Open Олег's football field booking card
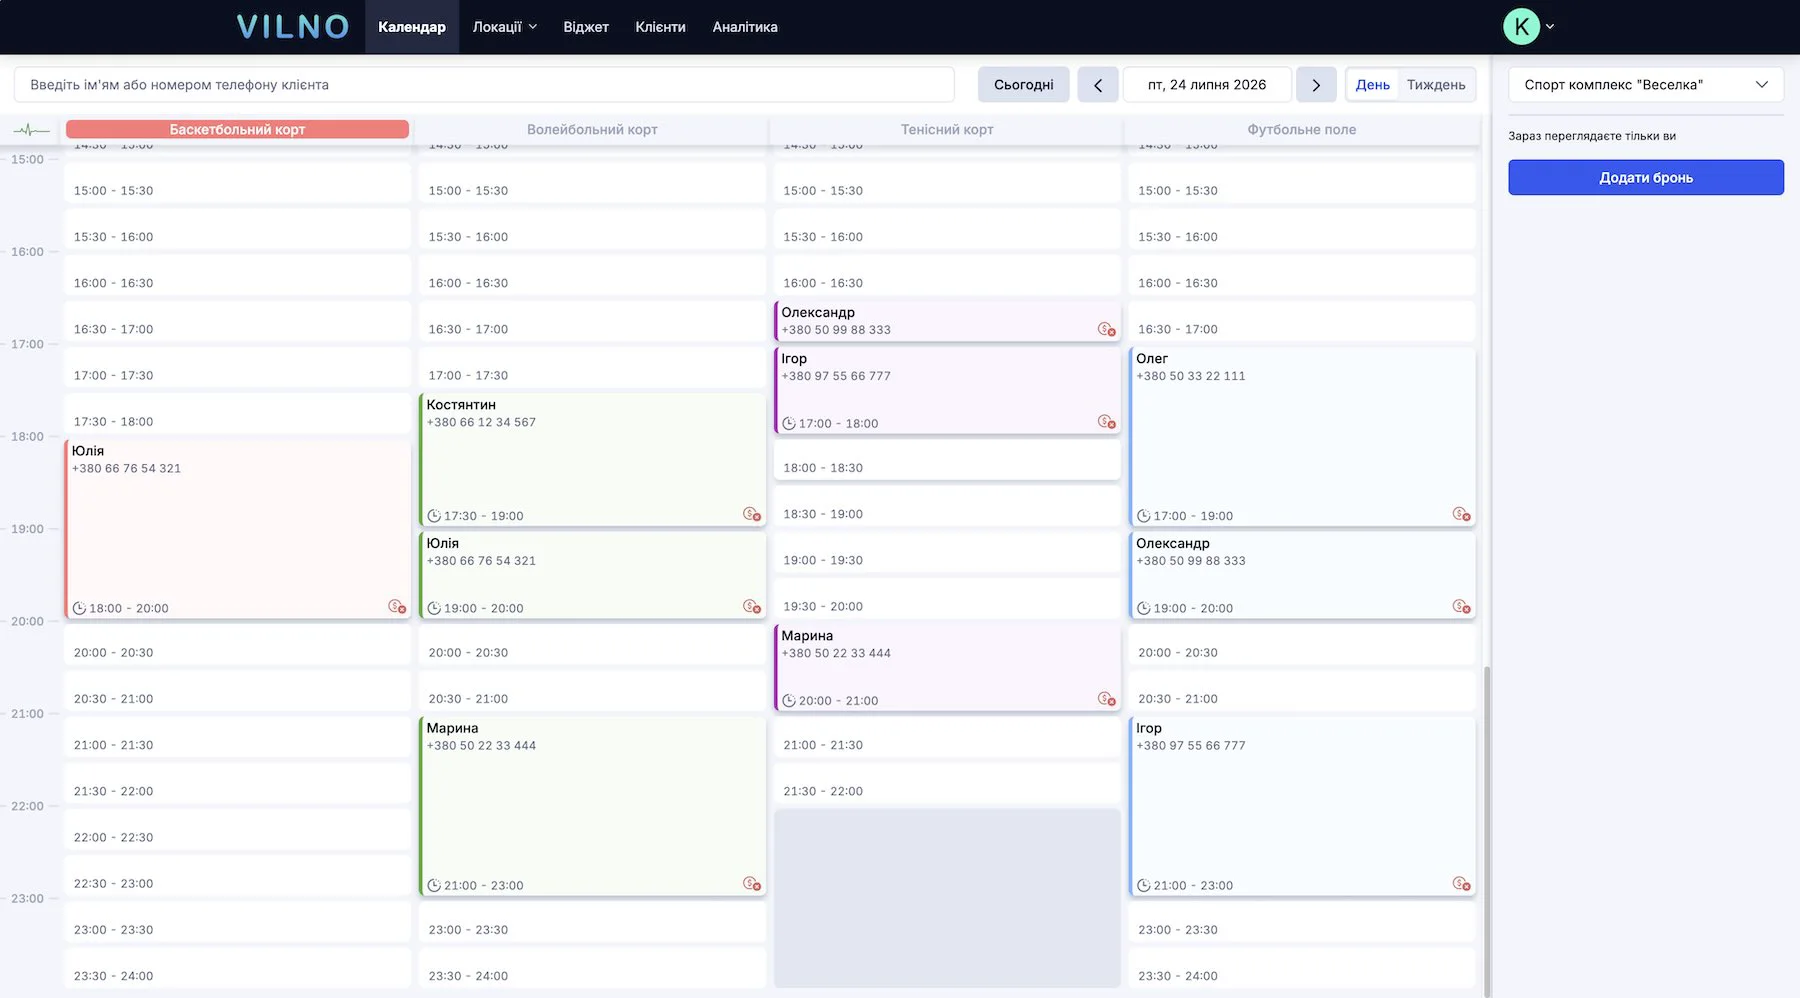The height and width of the screenshot is (998, 1800). [x=1302, y=437]
